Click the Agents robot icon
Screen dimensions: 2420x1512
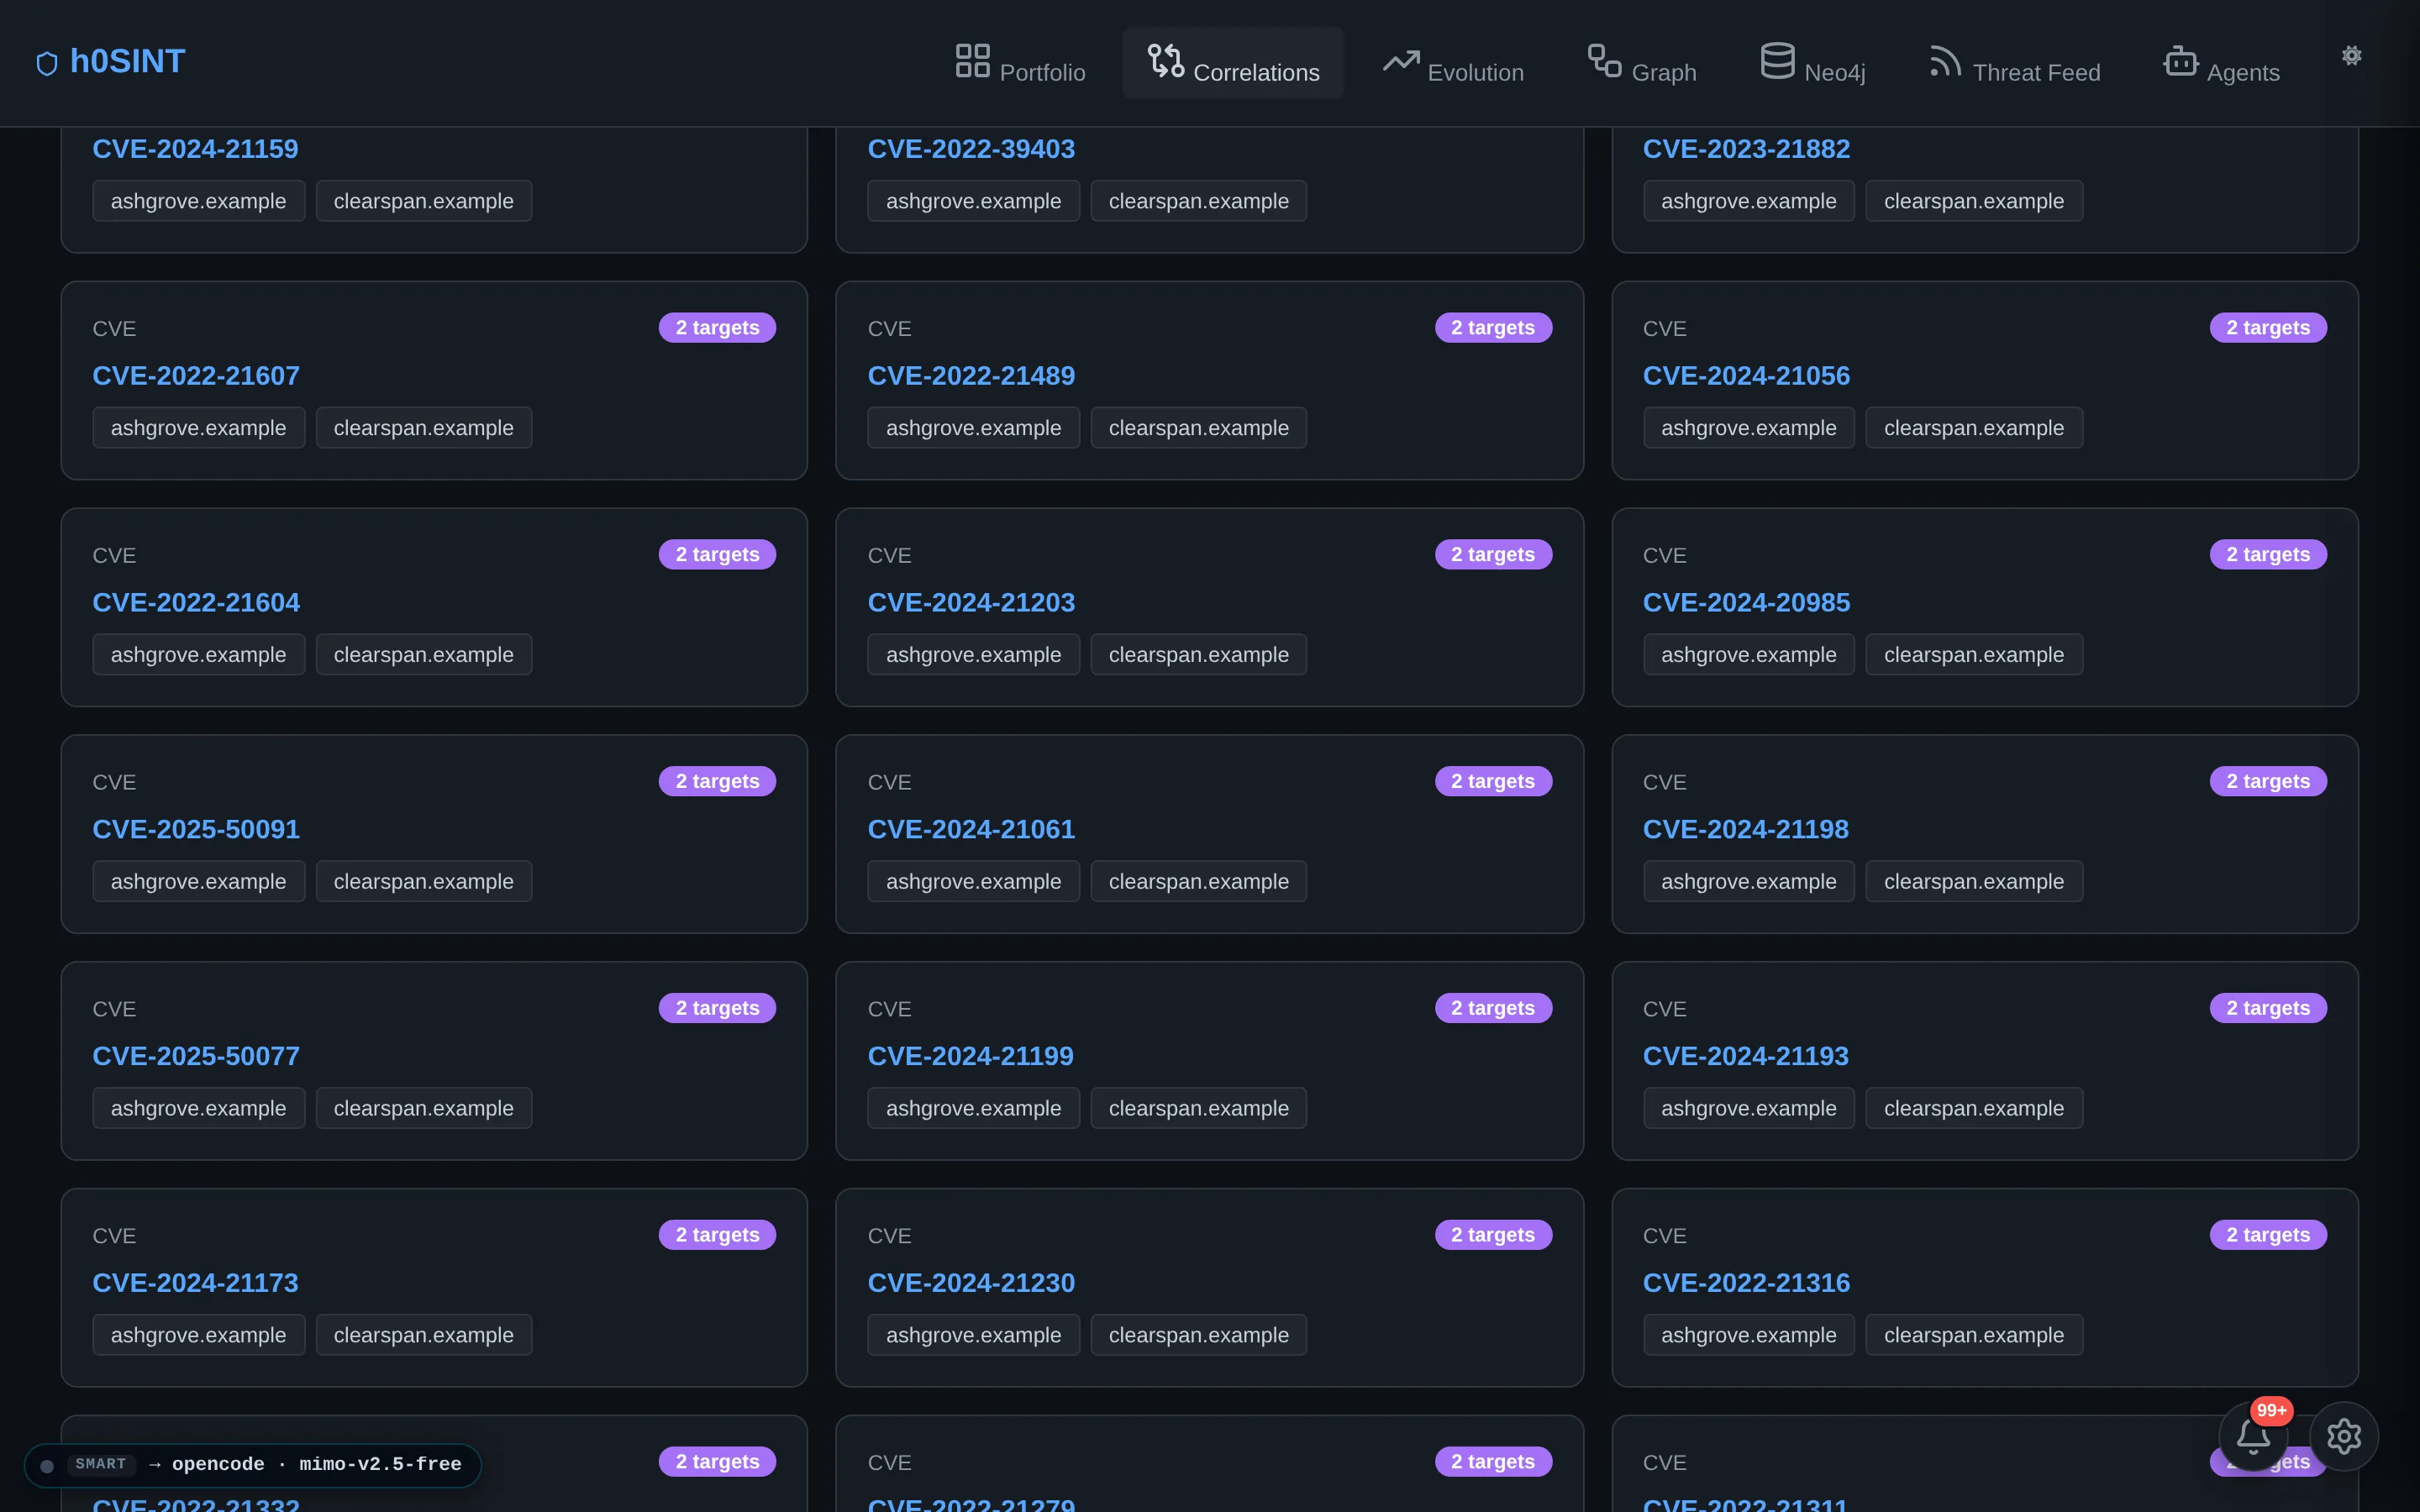pyautogui.click(x=2180, y=60)
